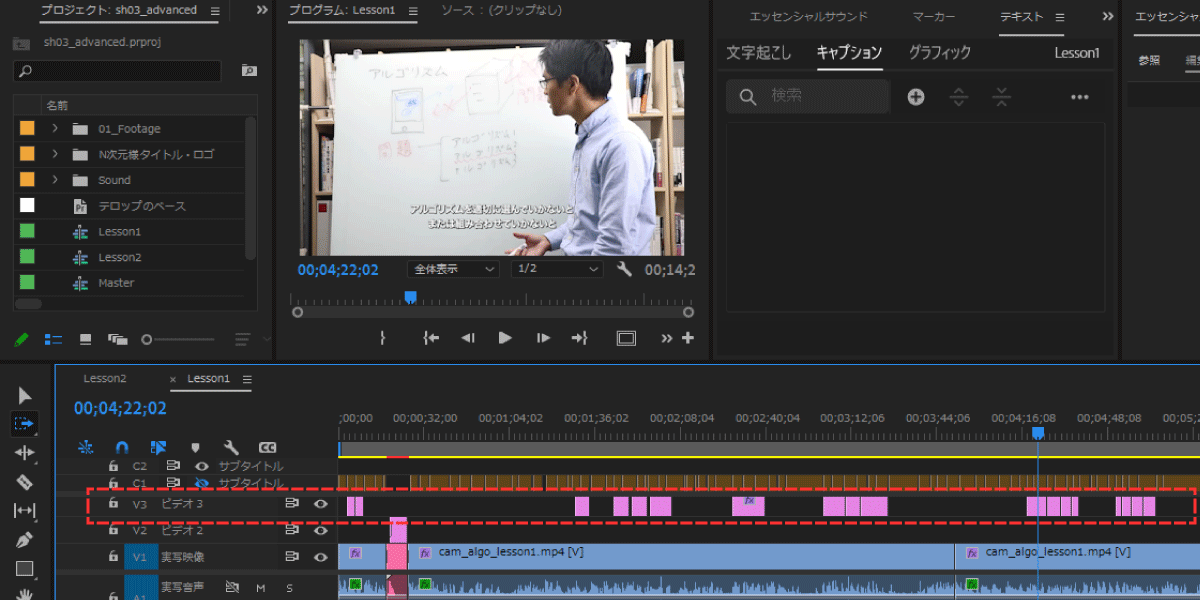Open the マーカー panel tab
Viewport: 1200px width, 600px height.
(934, 17)
